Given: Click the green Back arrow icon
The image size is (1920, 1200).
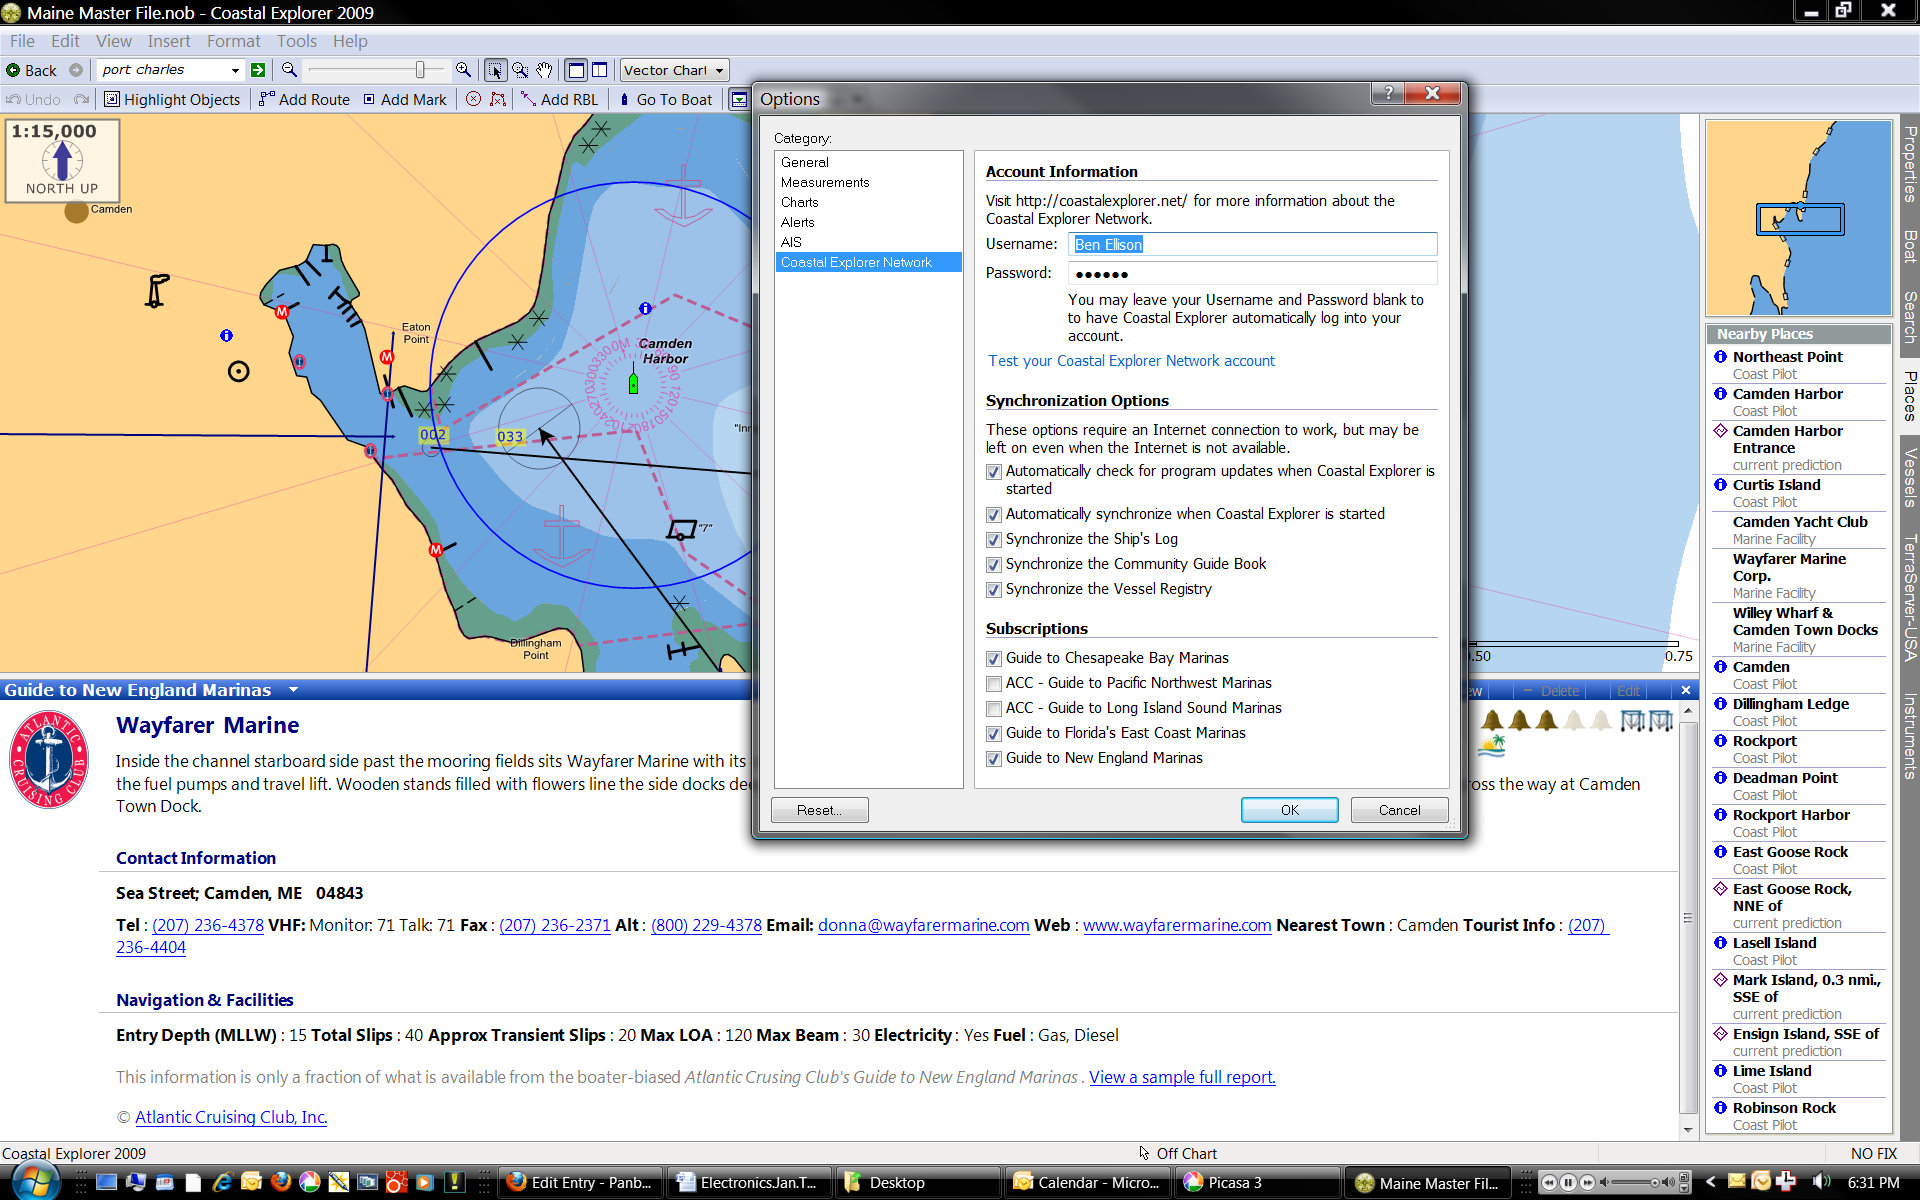Looking at the screenshot, I should (13, 70).
